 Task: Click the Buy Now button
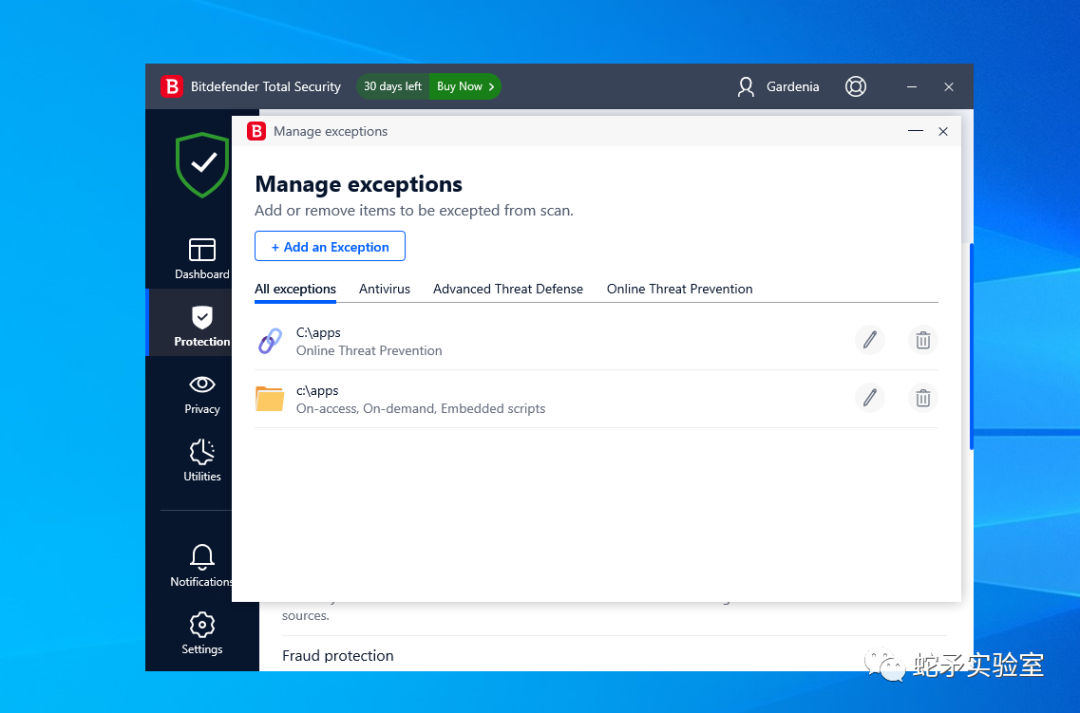465,86
